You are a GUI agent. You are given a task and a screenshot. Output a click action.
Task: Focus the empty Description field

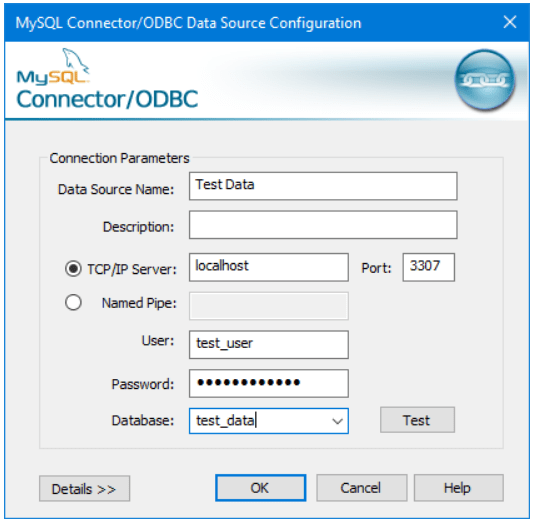(x=323, y=225)
